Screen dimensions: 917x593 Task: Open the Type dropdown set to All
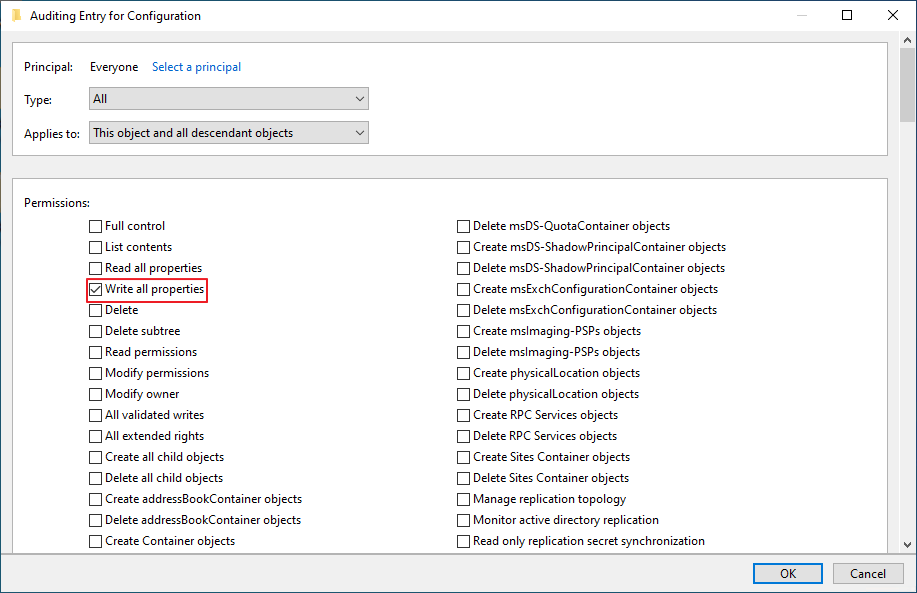pyautogui.click(x=229, y=99)
